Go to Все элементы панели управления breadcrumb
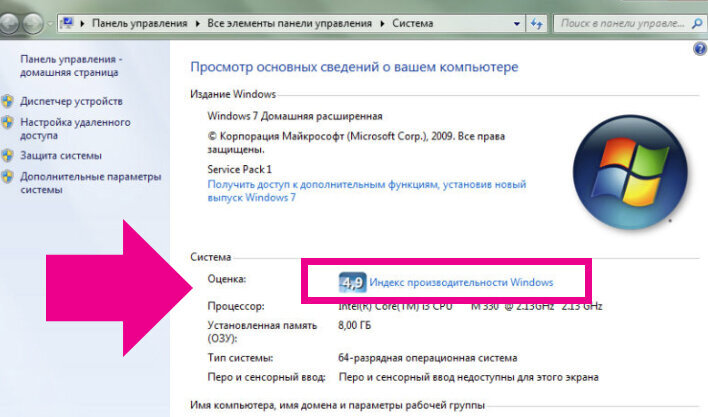708x417 pixels. pyautogui.click(x=289, y=23)
